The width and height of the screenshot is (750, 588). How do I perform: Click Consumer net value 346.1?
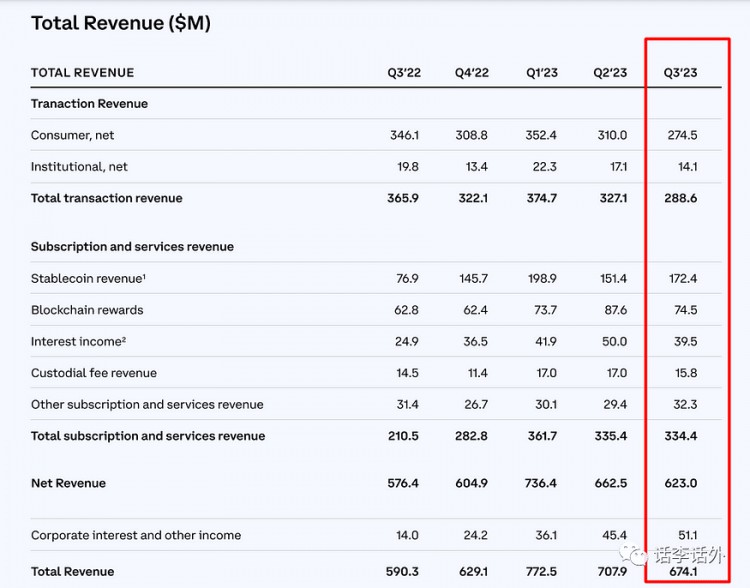coord(404,135)
